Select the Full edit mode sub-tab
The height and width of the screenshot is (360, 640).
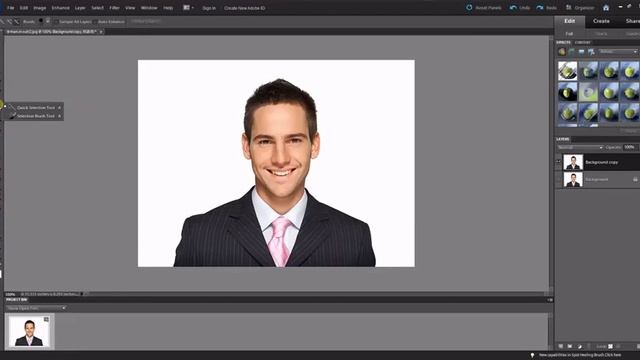point(569,34)
